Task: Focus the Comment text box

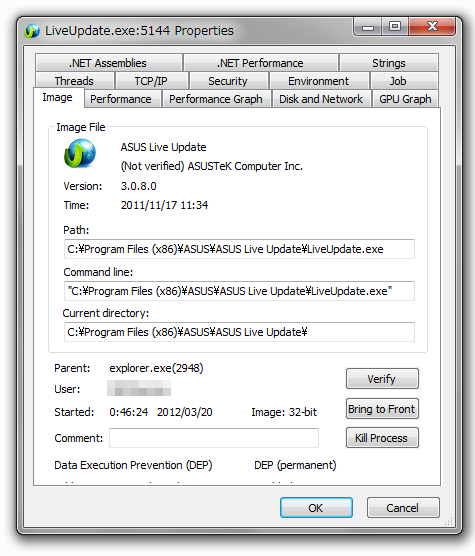Action: click(x=214, y=438)
